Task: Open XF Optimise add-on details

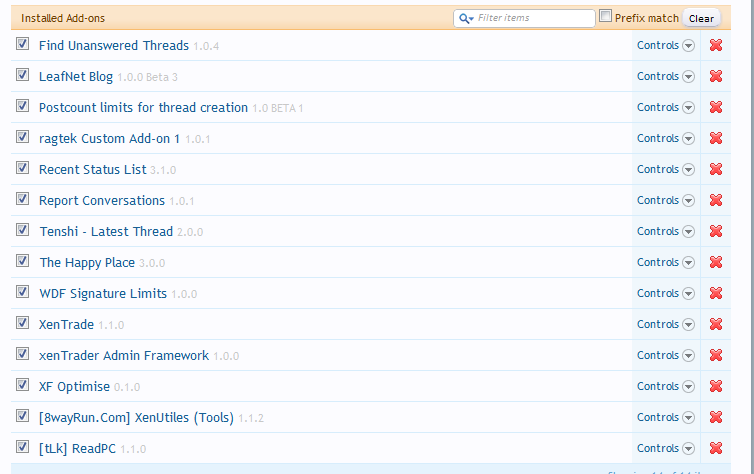Action: (x=74, y=387)
